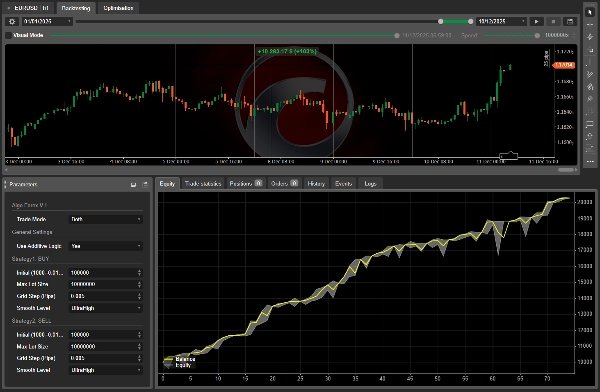Start backtest with the play button

pos(536,21)
